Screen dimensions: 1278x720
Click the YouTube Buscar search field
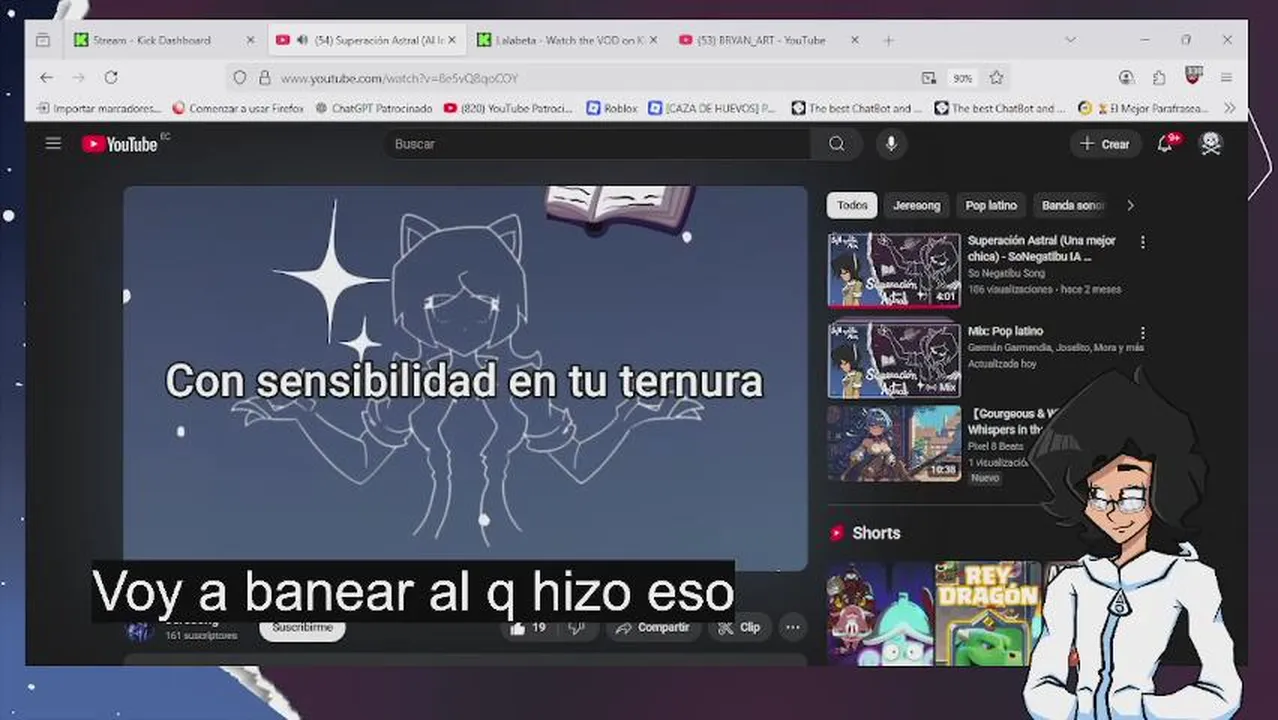point(598,144)
